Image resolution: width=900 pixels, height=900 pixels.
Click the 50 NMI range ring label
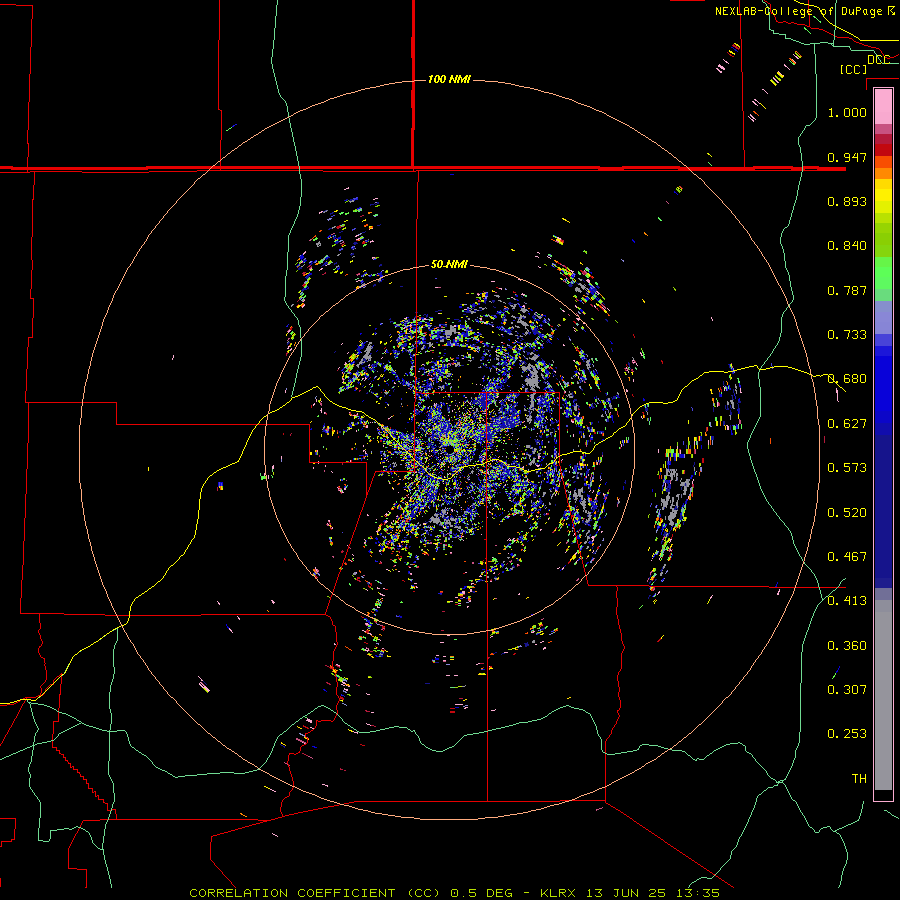tap(449, 264)
